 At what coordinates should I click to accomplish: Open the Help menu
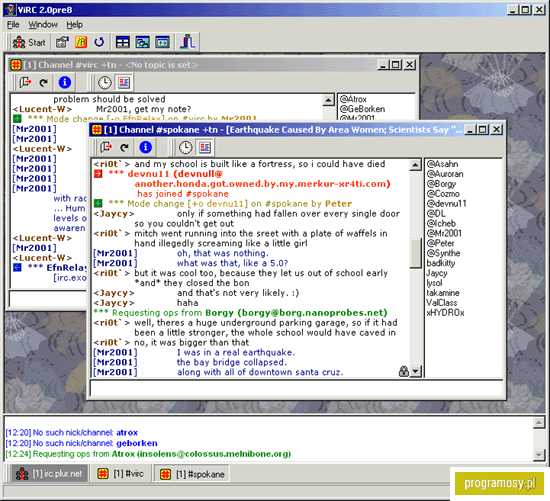click(x=74, y=25)
